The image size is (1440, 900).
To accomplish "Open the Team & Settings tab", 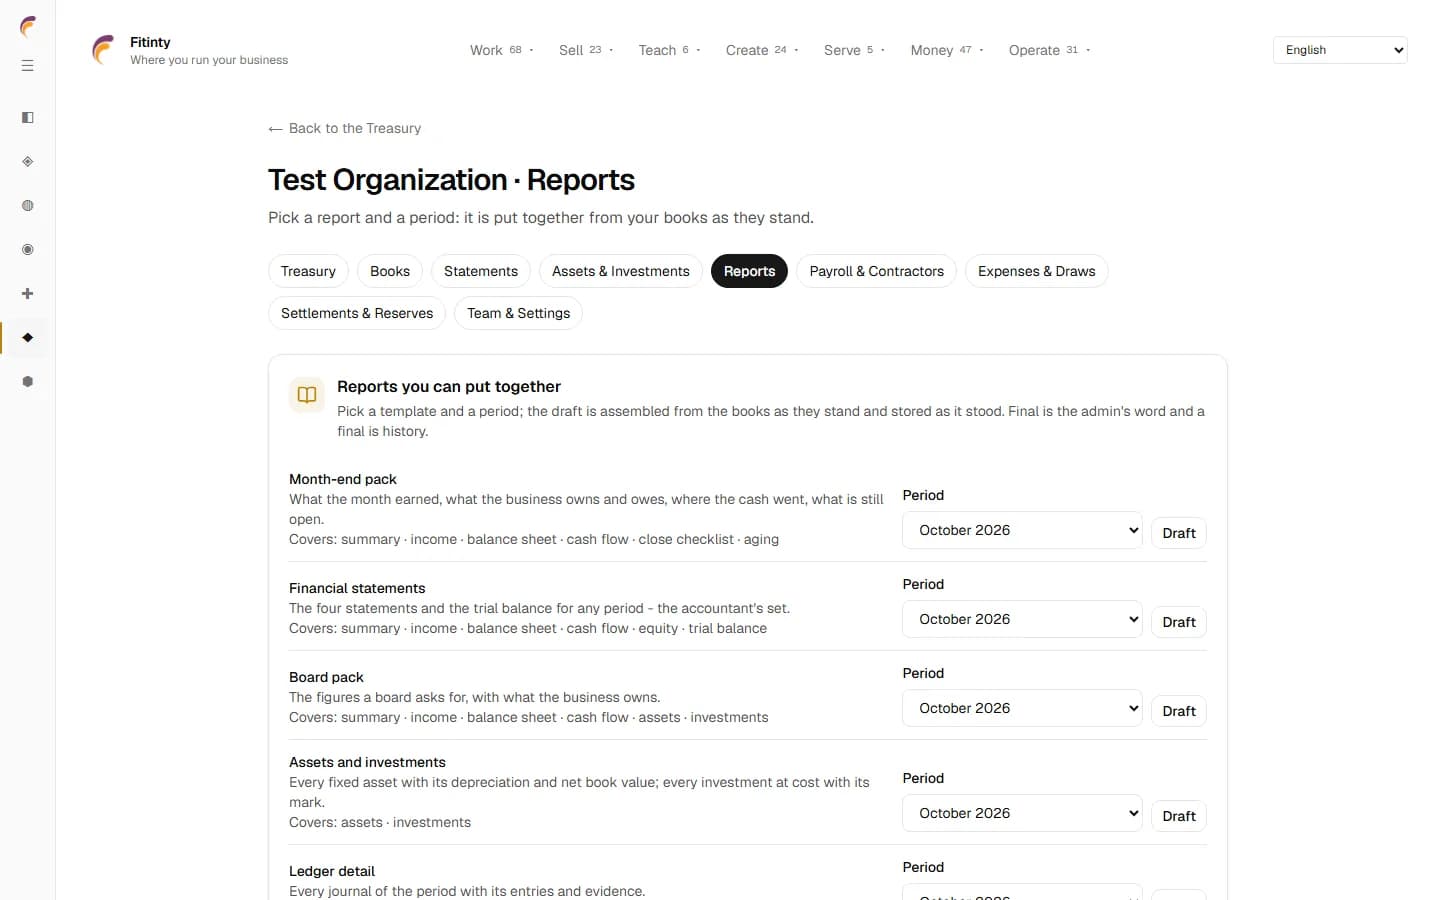I will (x=518, y=313).
